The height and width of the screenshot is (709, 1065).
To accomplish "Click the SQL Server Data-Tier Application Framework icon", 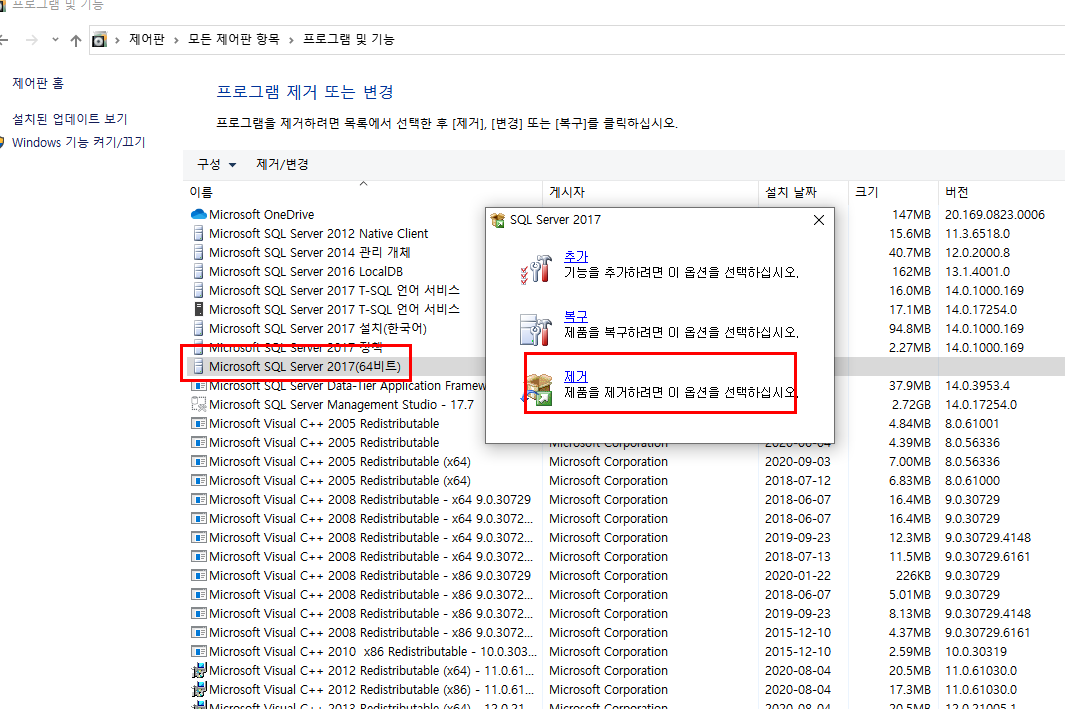I will (198, 385).
